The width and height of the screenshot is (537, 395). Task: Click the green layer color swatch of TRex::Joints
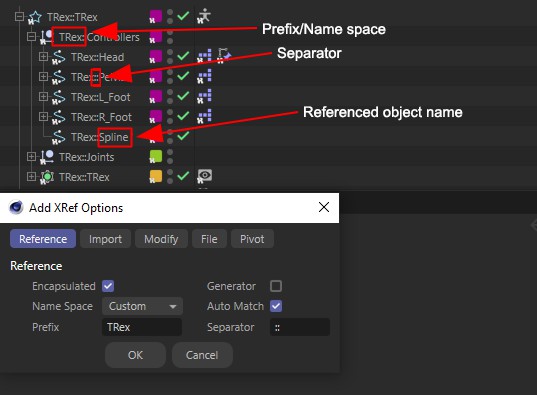tap(156, 157)
